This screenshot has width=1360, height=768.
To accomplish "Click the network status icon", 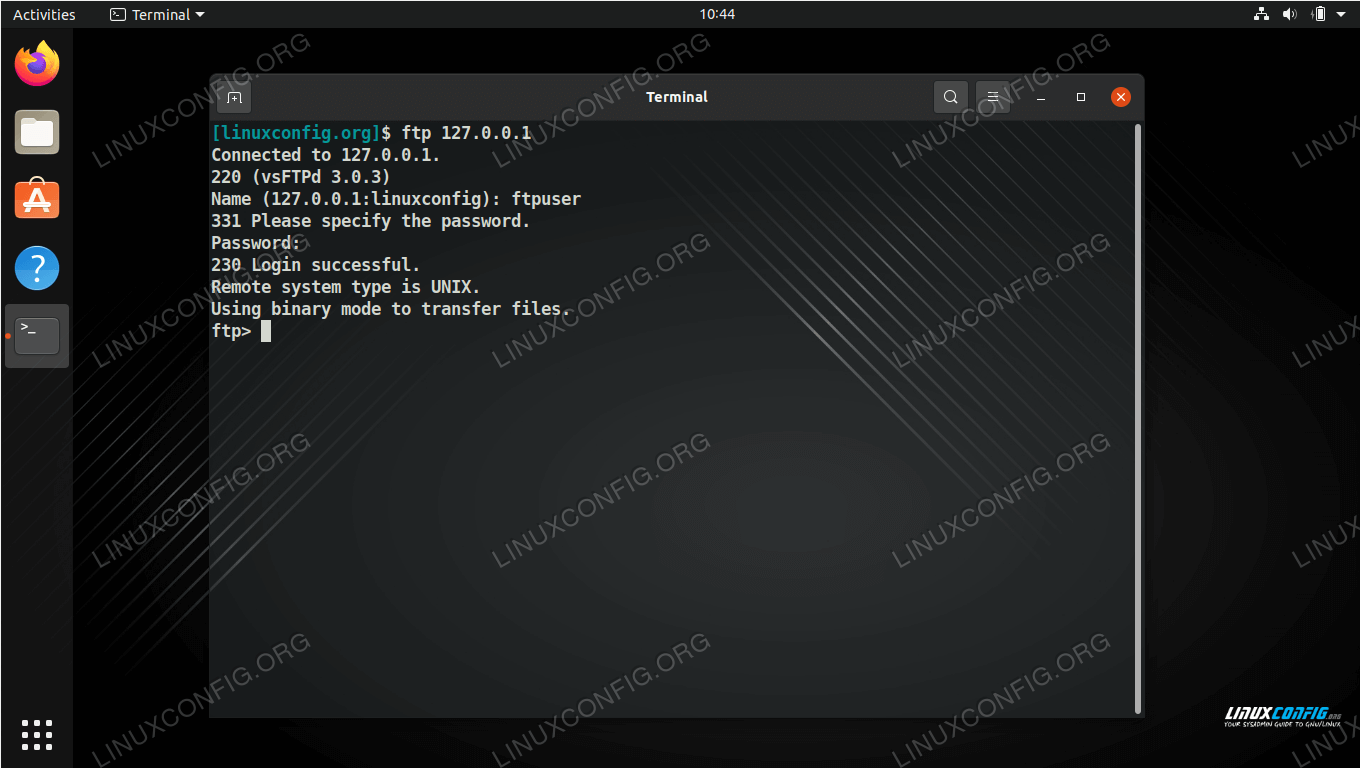I will click(1261, 14).
